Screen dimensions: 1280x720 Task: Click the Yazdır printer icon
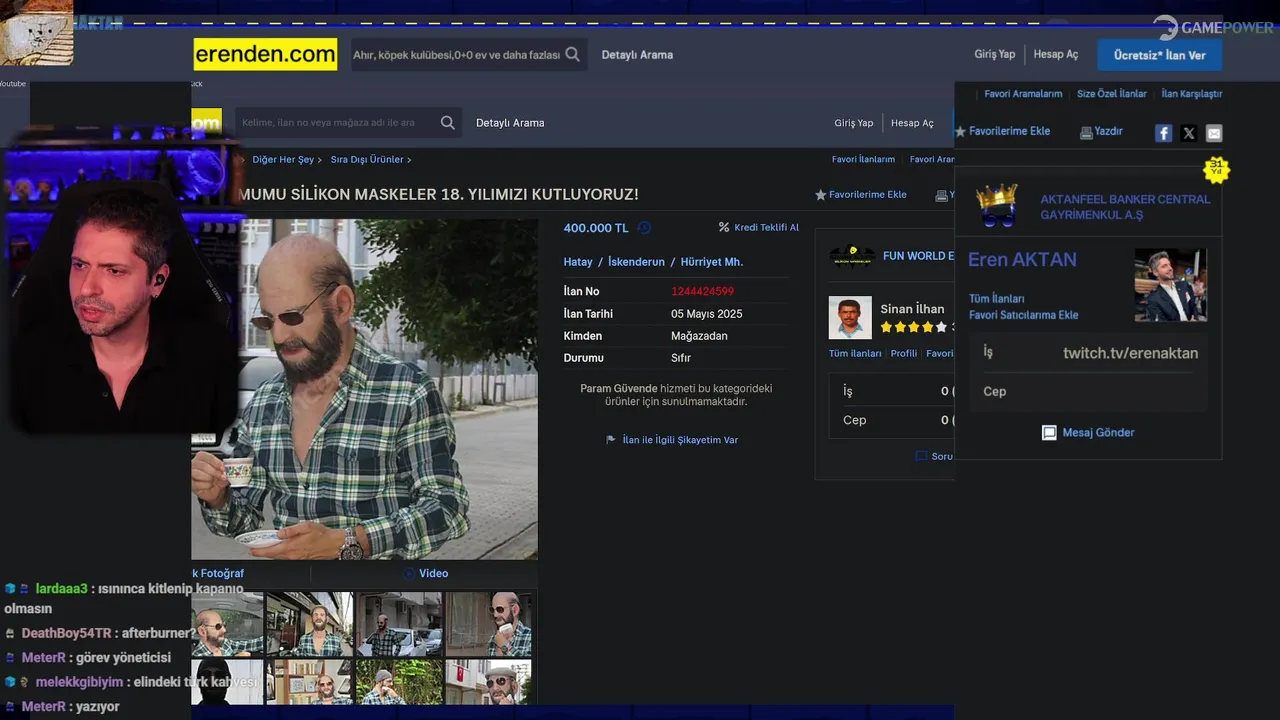[1086, 132]
